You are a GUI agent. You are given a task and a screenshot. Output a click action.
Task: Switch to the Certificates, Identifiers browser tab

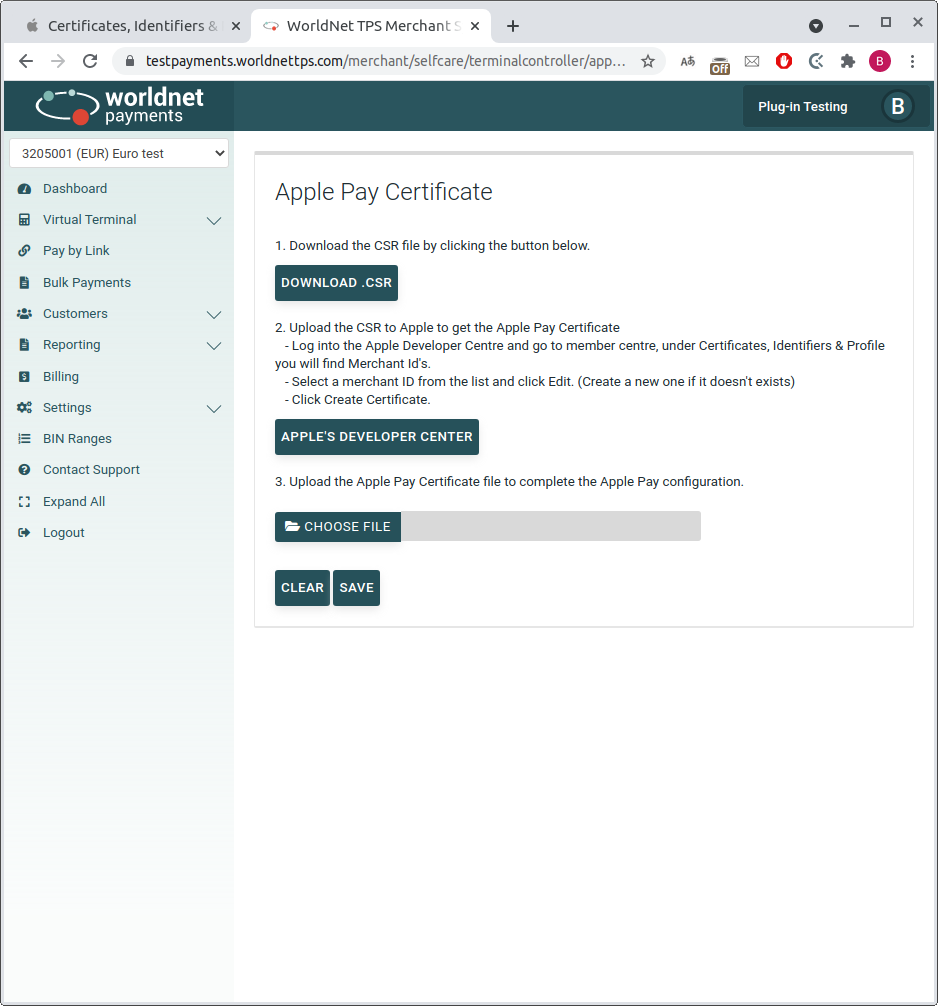tap(125, 26)
